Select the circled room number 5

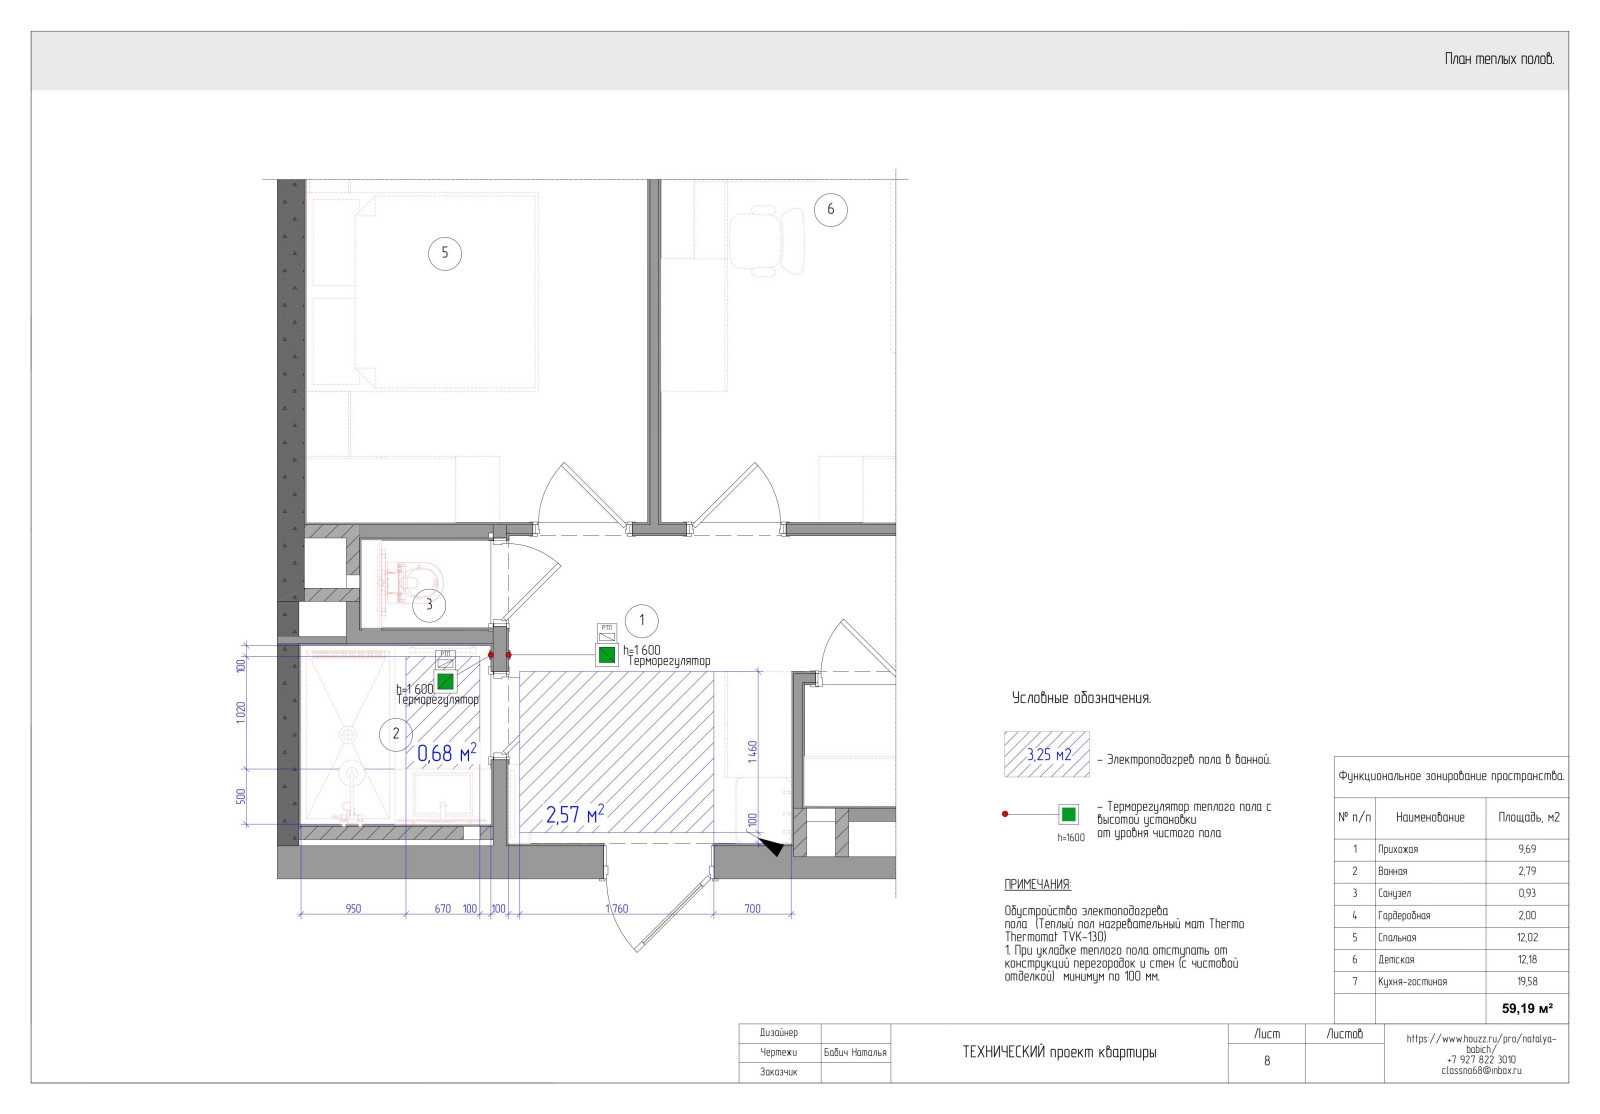(445, 253)
